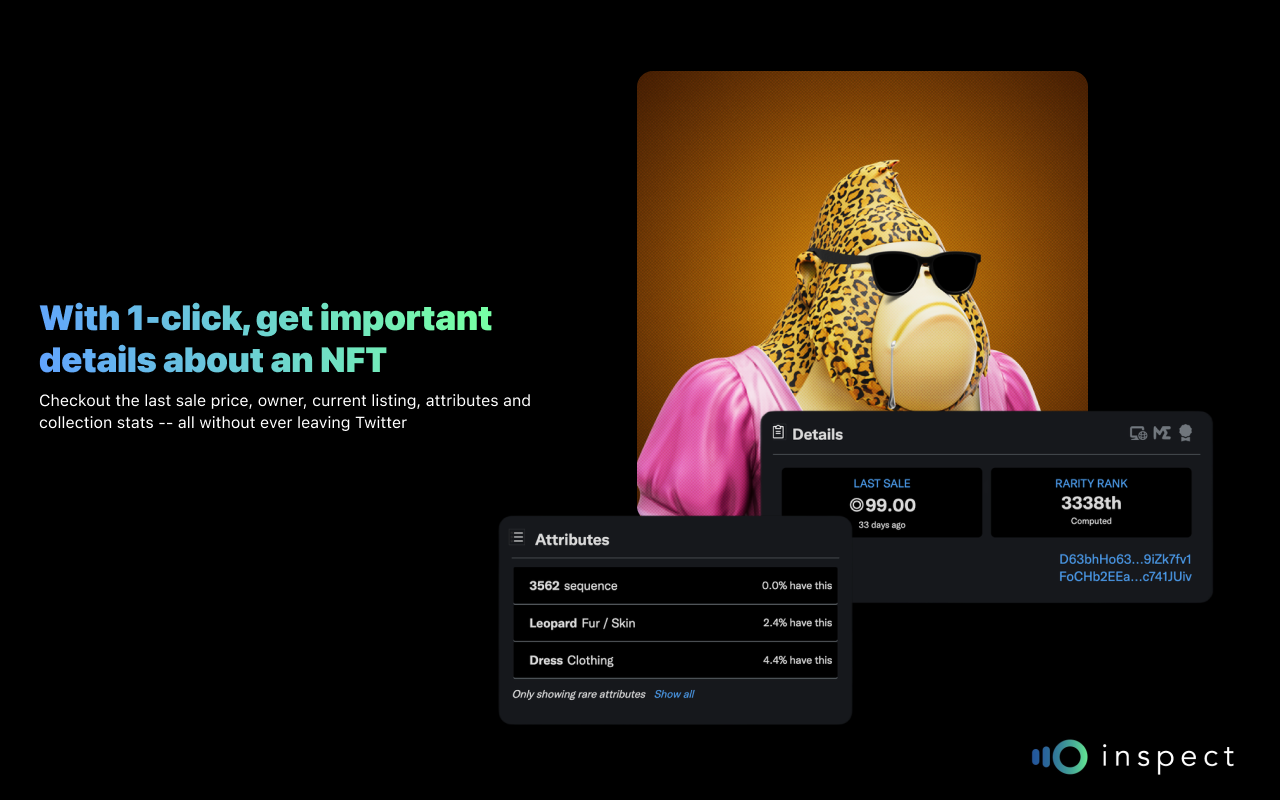Click the Only showing rare attributes text
The height and width of the screenshot is (800, 1280).
click(578, 693)
